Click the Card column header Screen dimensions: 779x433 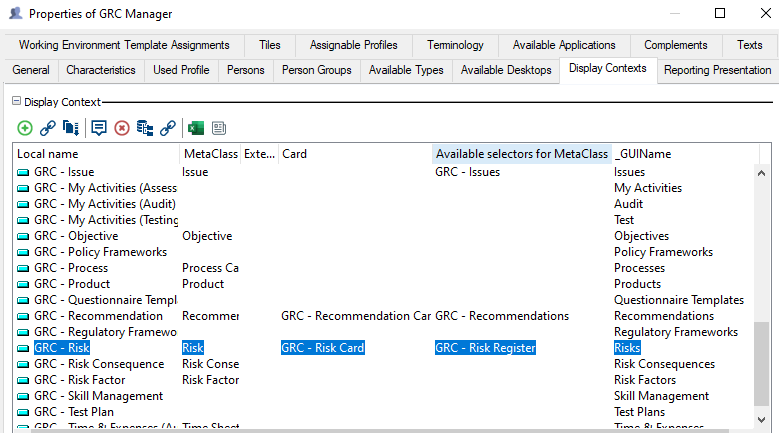click(x=355, y=154)
